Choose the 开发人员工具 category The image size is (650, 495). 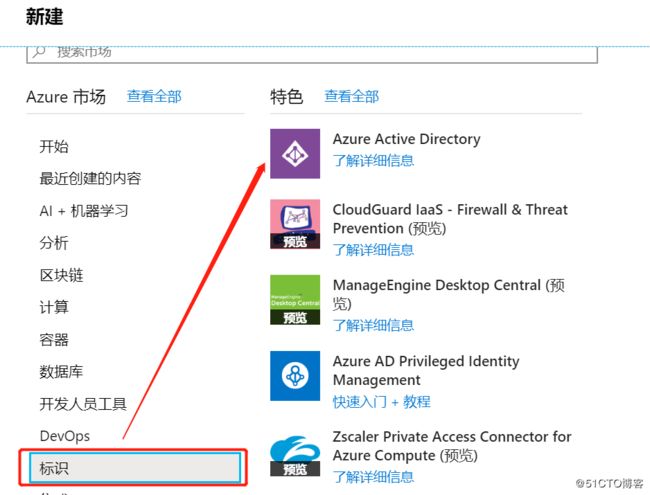click(x=83, y=404)
